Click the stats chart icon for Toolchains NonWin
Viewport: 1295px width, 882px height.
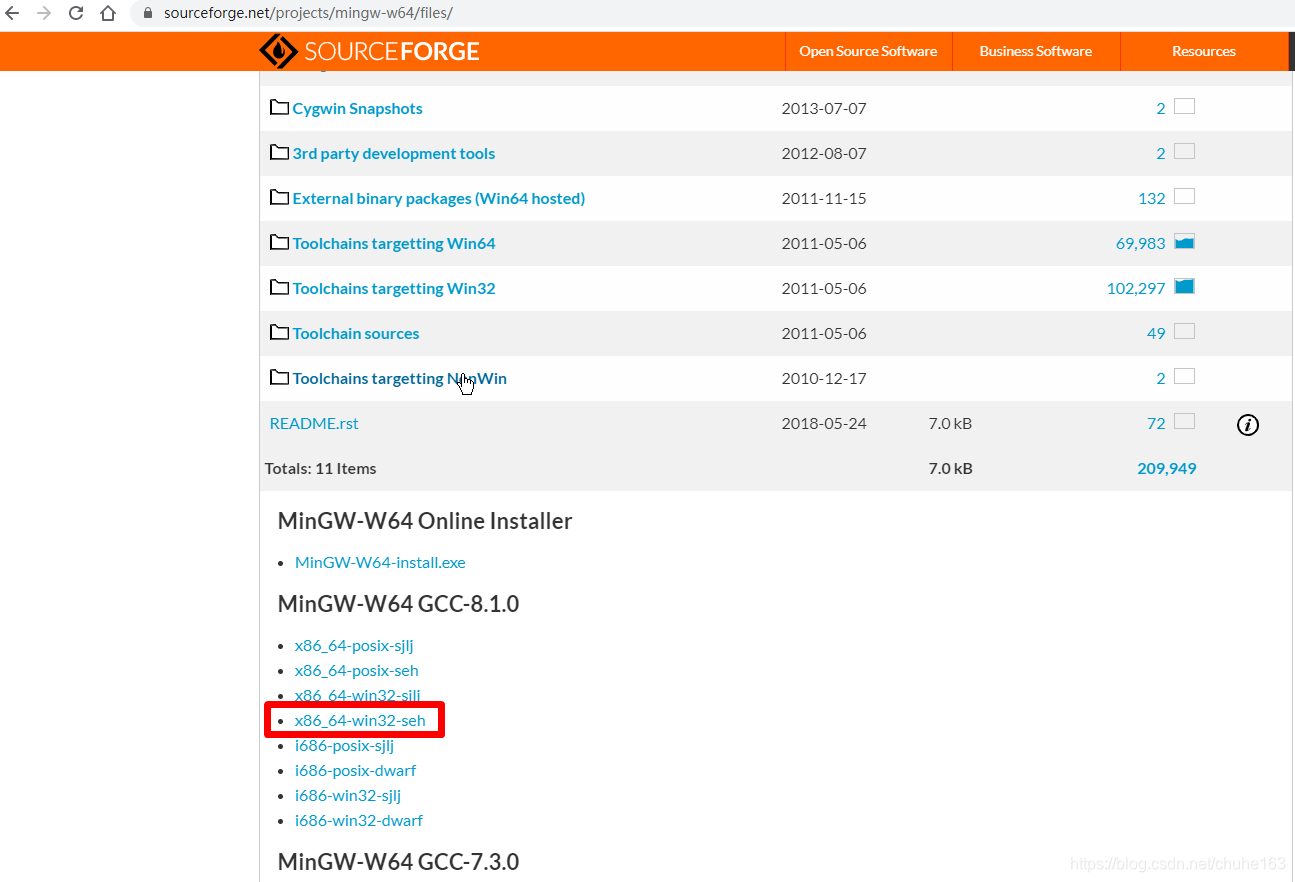(1184, 376)
